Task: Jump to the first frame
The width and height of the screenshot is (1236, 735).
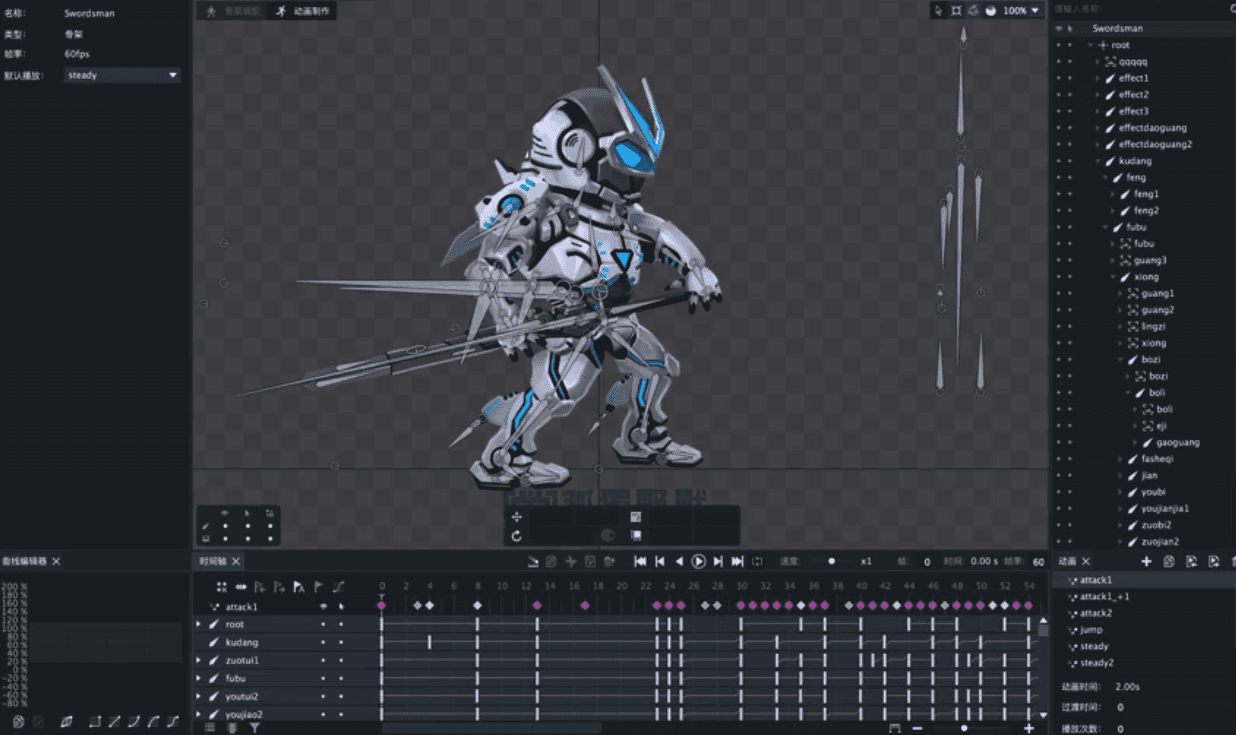Action: pyautogui.click(x=640, y=562)
